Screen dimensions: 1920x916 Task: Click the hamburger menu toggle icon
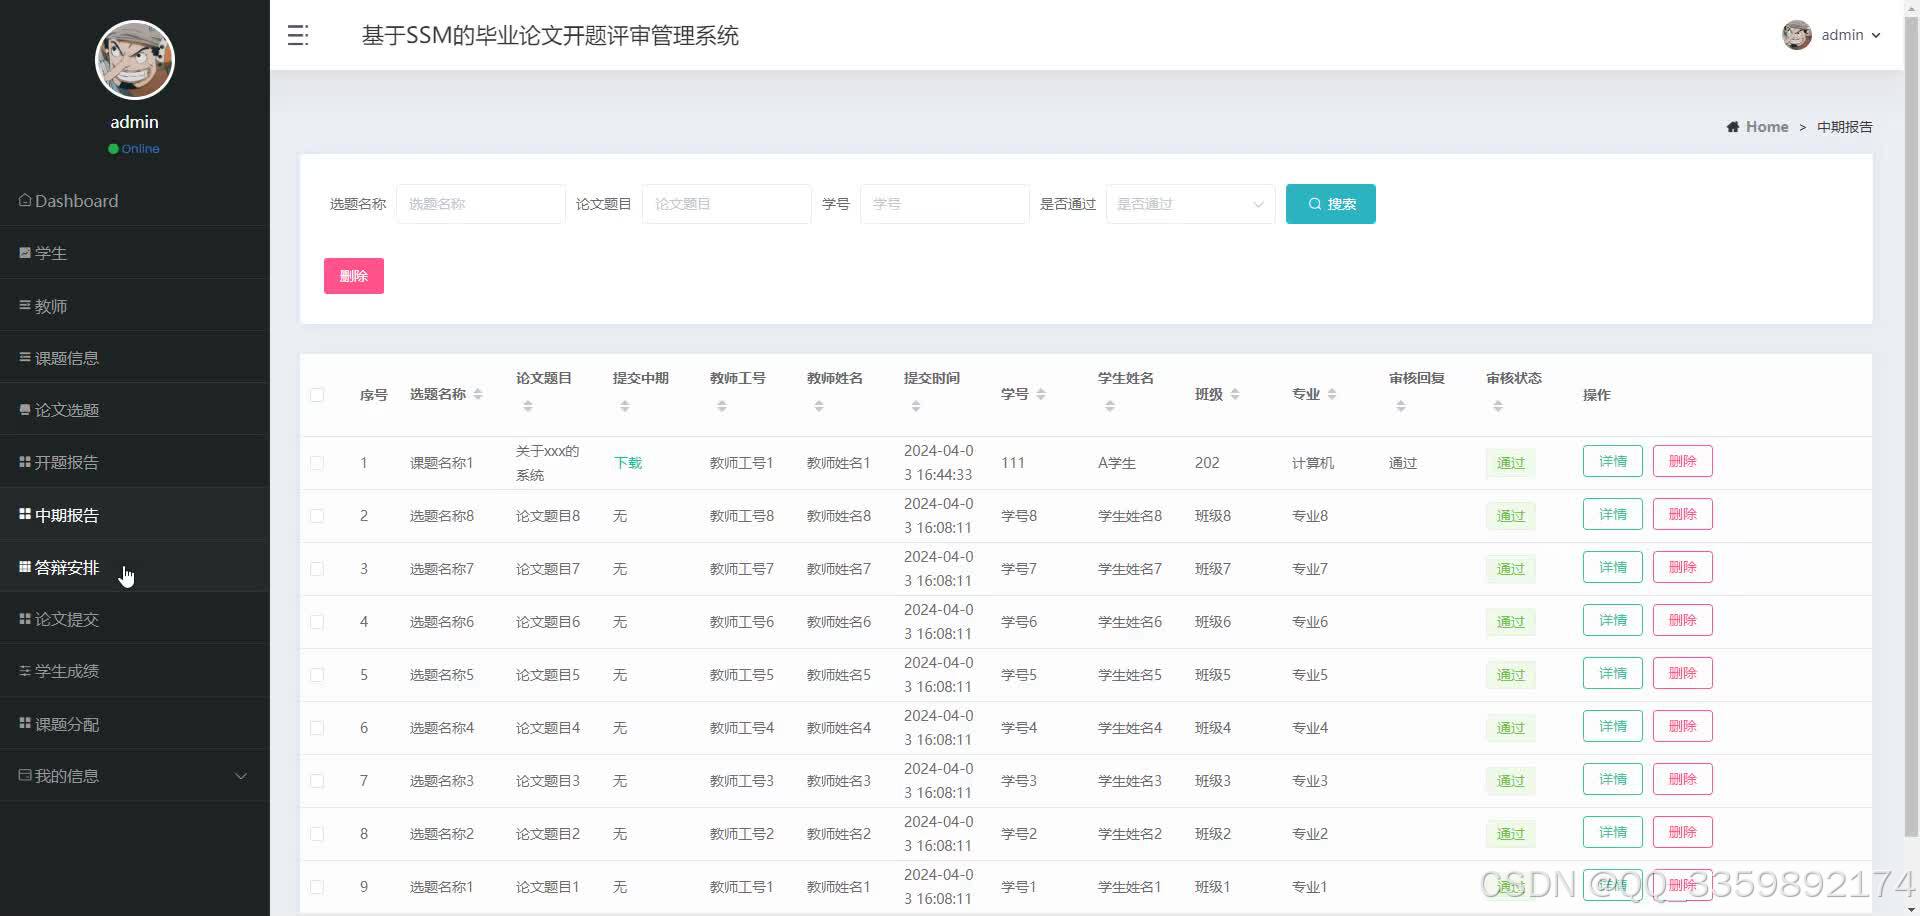pos(297,35)
